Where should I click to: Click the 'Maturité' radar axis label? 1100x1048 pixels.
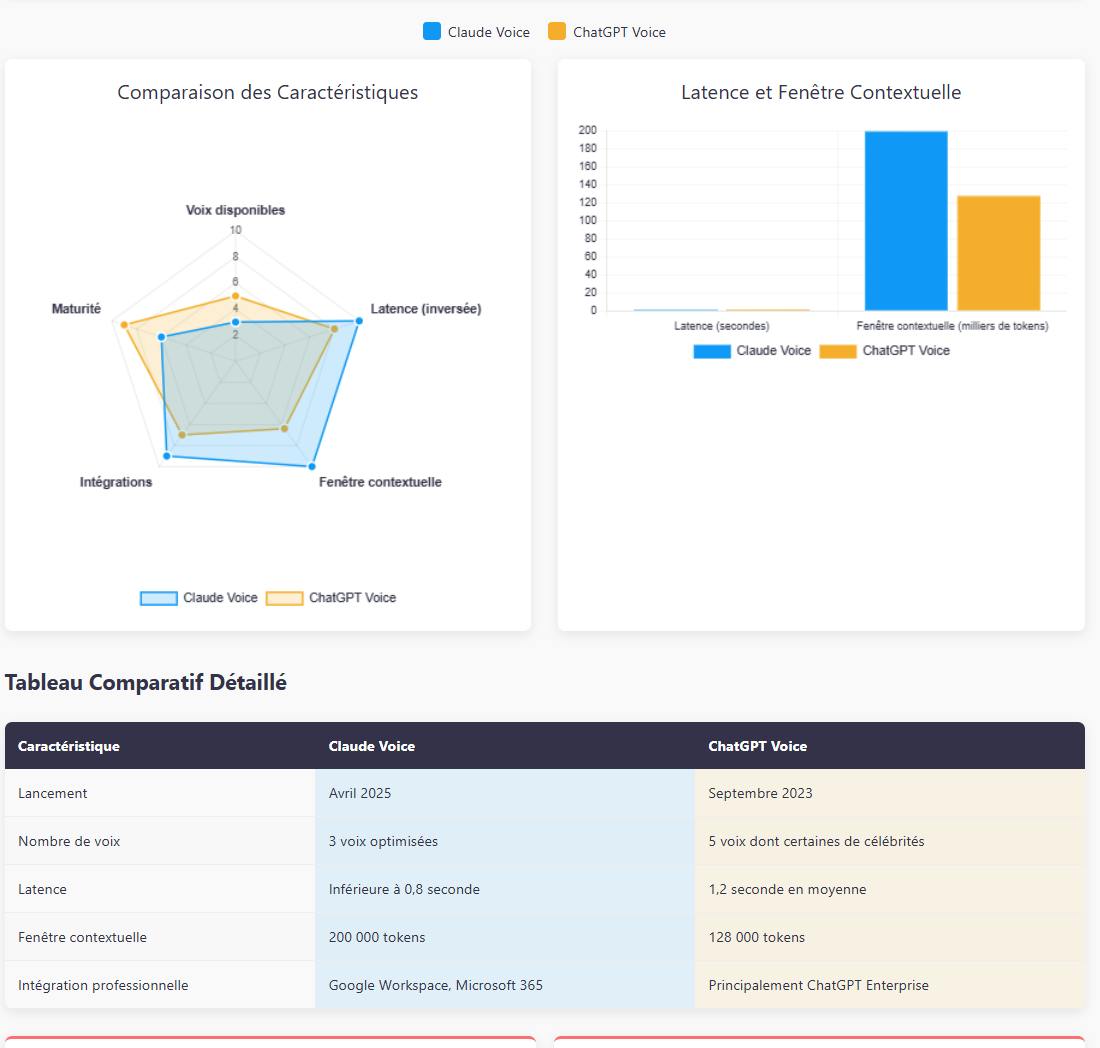(x=76, y=309)
